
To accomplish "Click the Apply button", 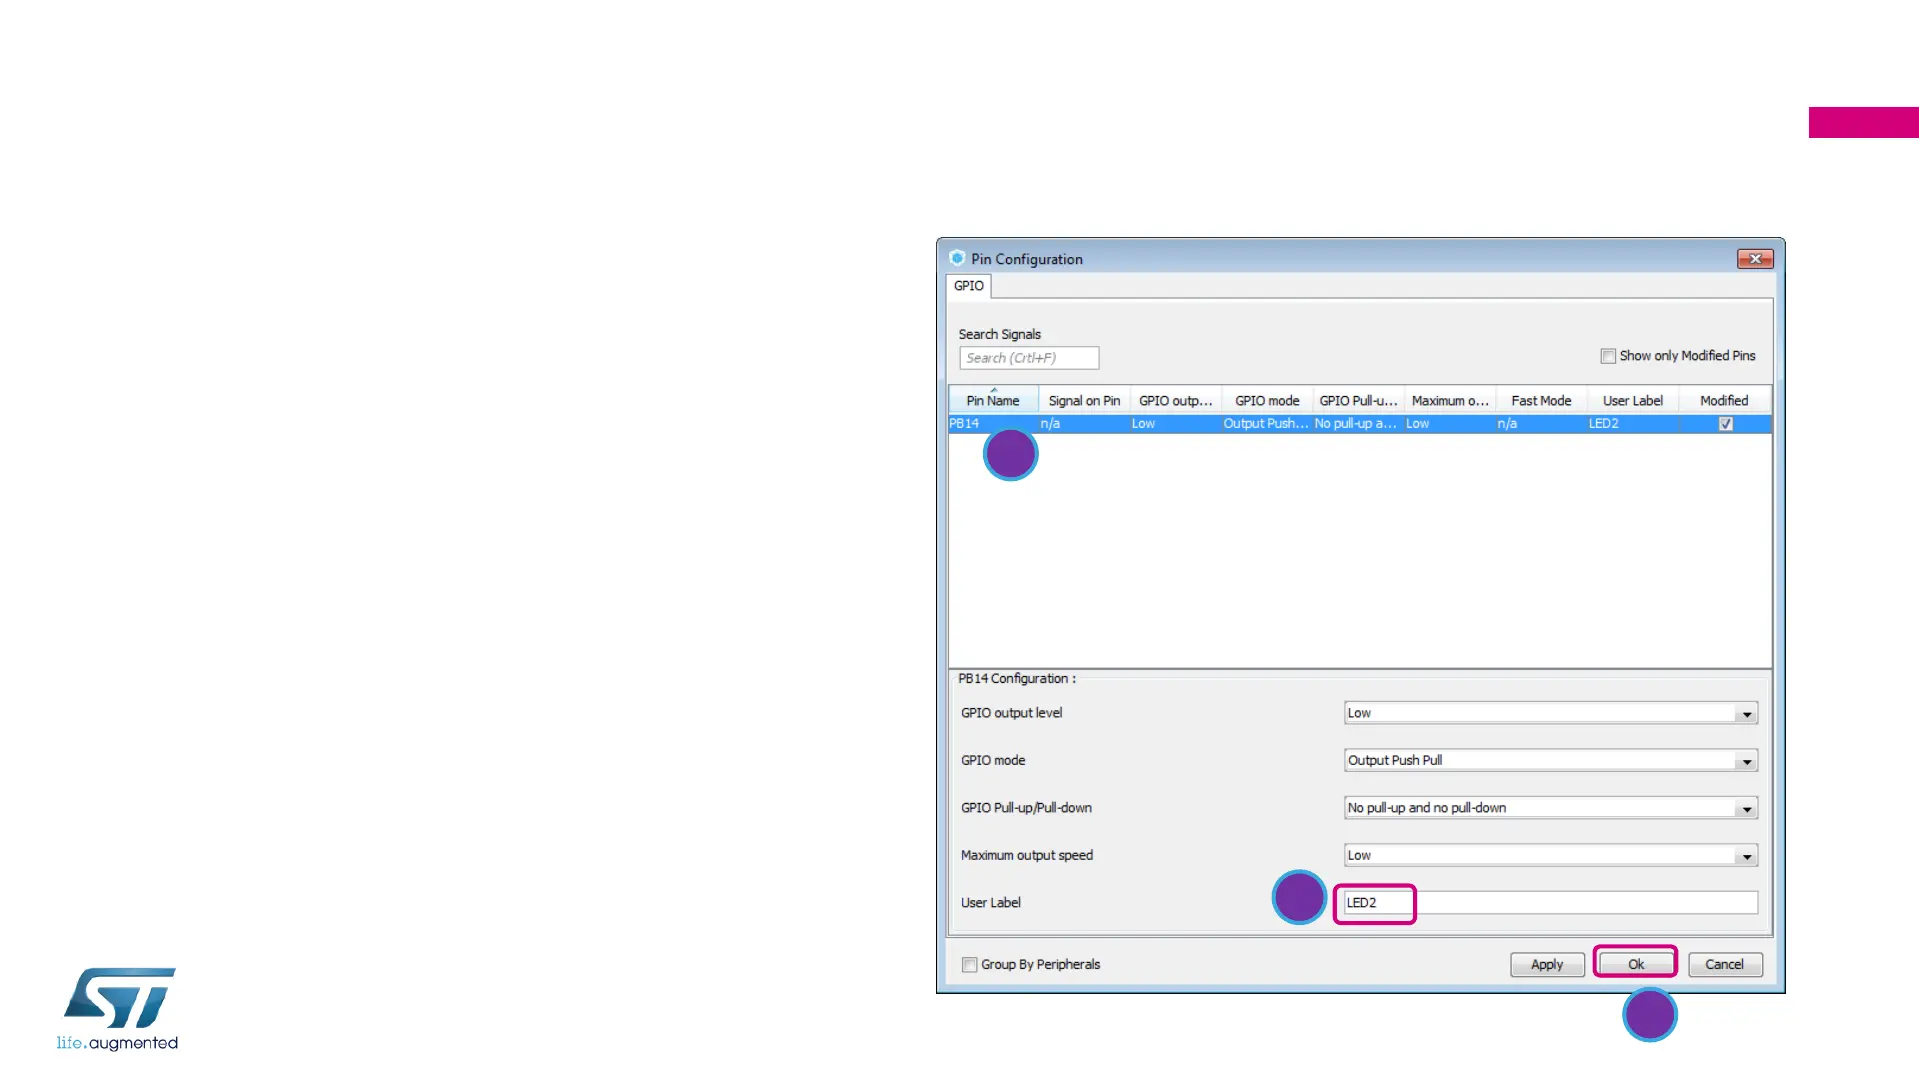I will click(x=1547, y=965).
